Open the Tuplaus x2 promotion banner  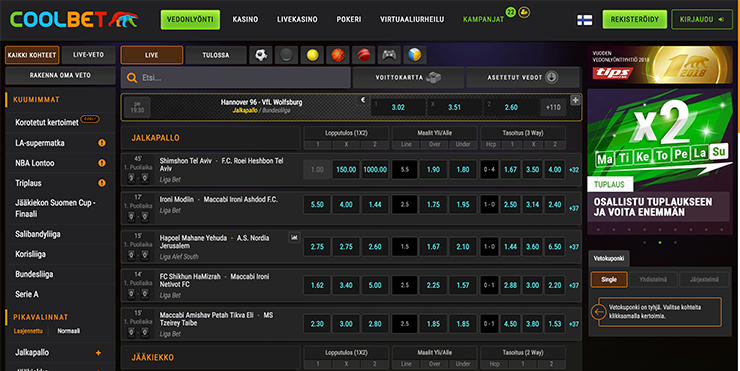tap(660, 162)
